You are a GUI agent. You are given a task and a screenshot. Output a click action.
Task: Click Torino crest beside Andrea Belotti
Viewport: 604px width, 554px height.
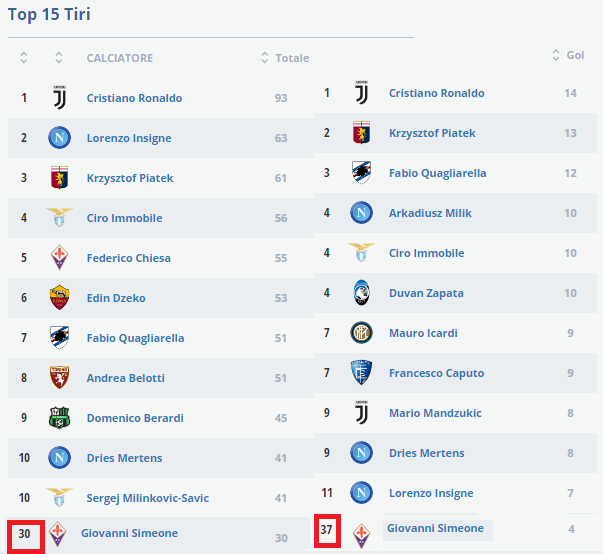tap(59, 378)
